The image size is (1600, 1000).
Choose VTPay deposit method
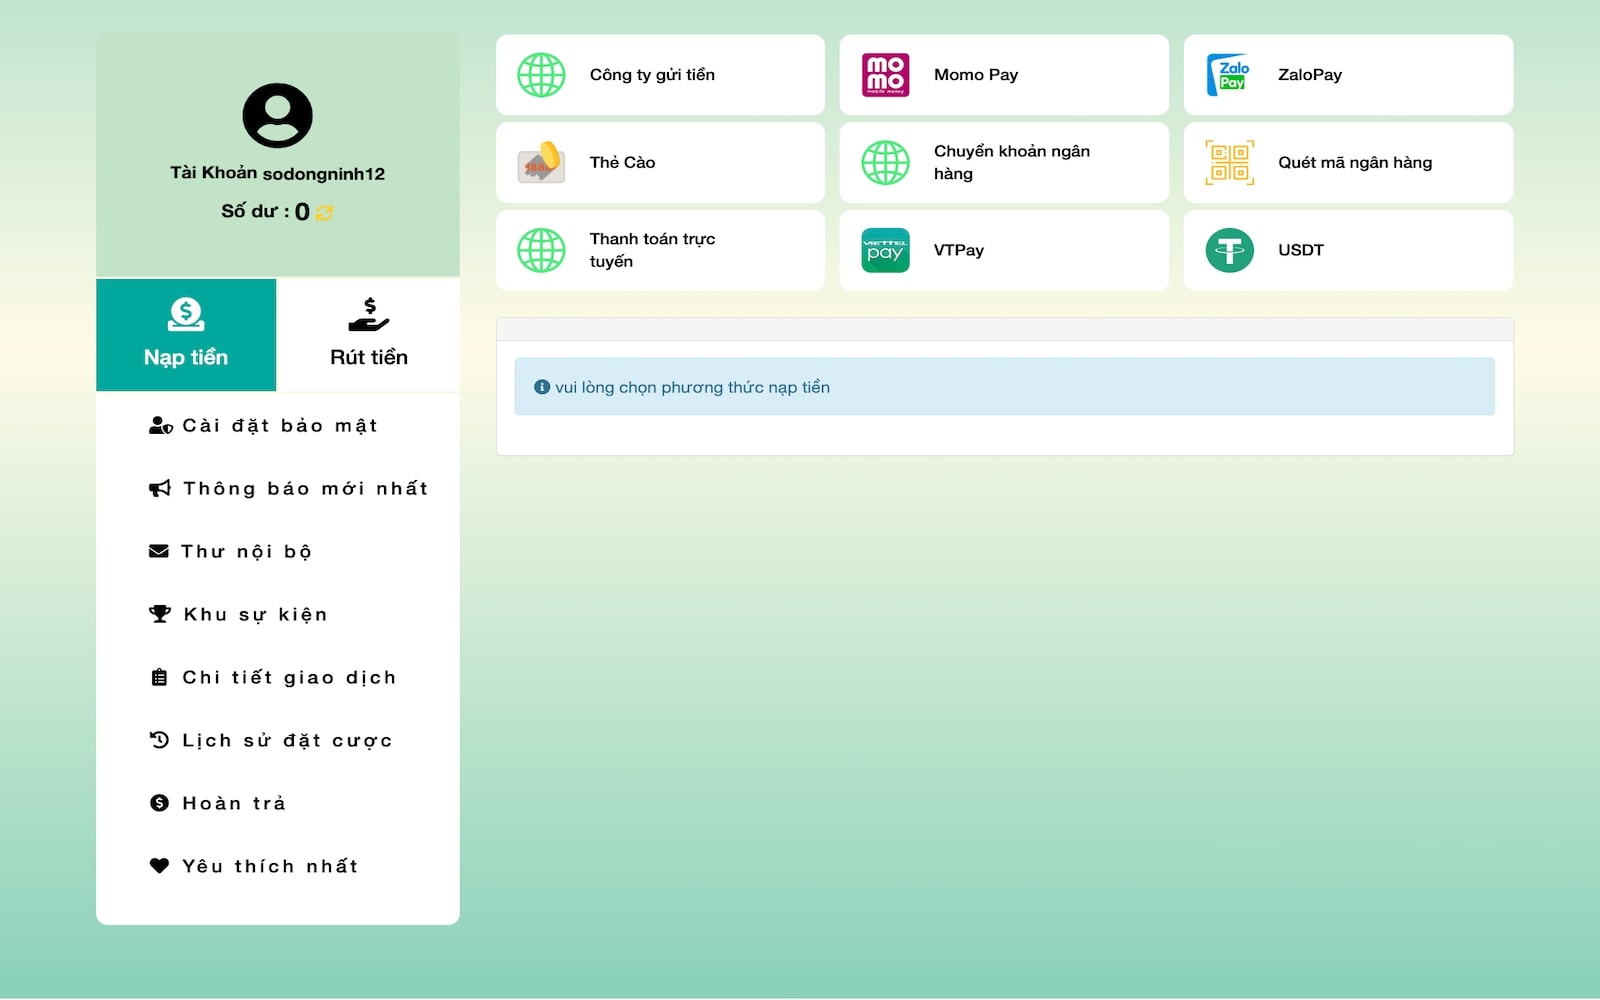tap(1004, 250)
